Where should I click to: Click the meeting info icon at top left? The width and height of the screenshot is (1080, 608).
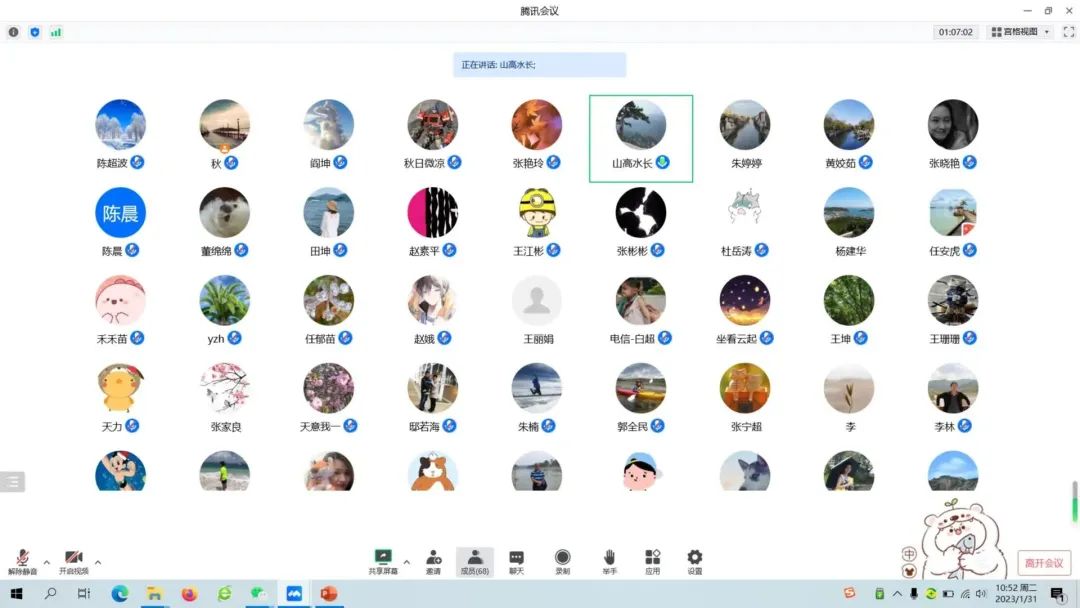tap(14, 32)
